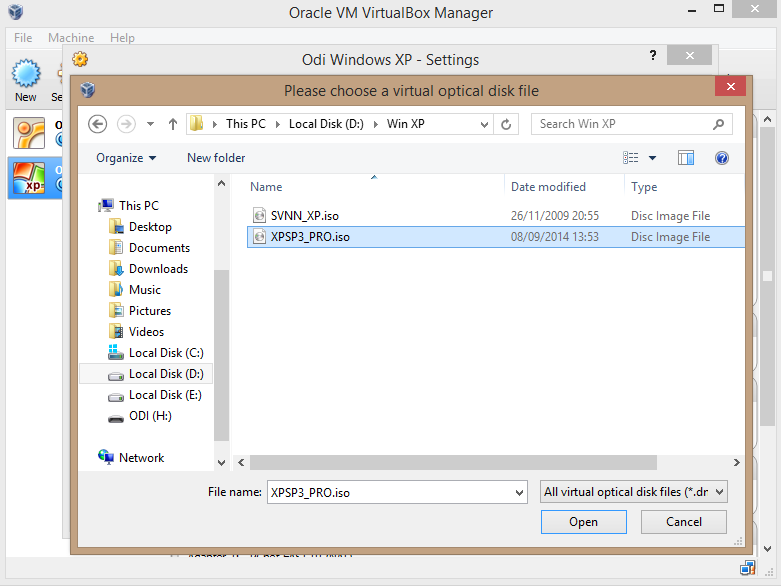Create a New folder

coord(216,158)
